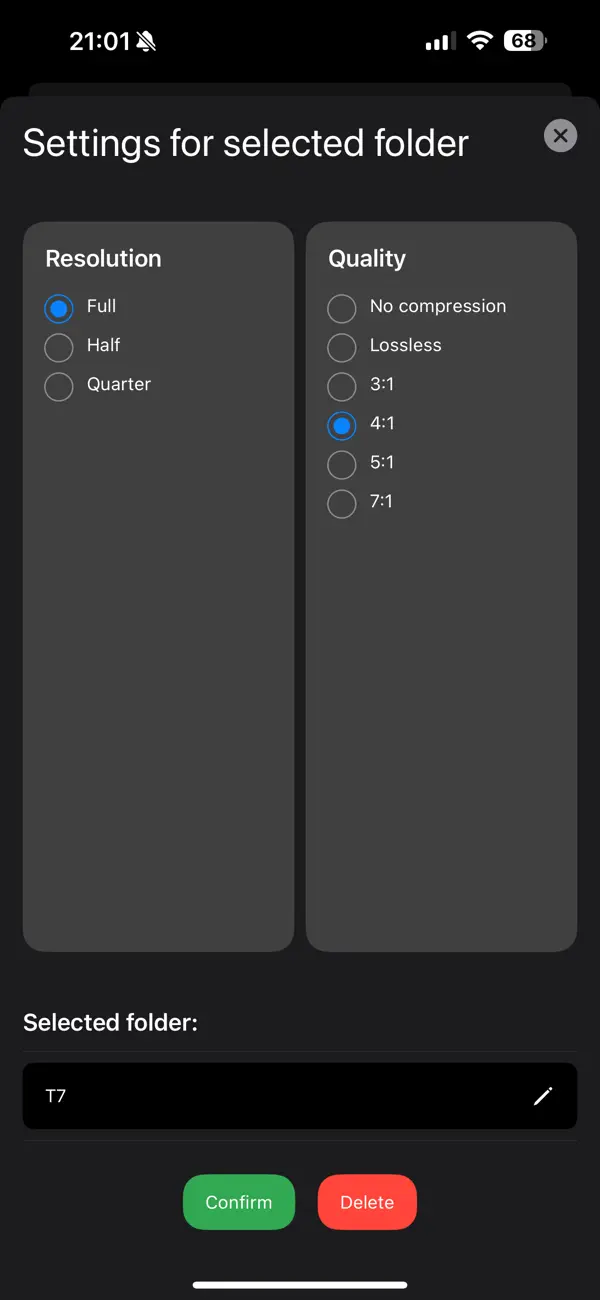Viewport: 600px width, 1300px height.
Task: Select Lossless quality
Action: pos(341,347)
